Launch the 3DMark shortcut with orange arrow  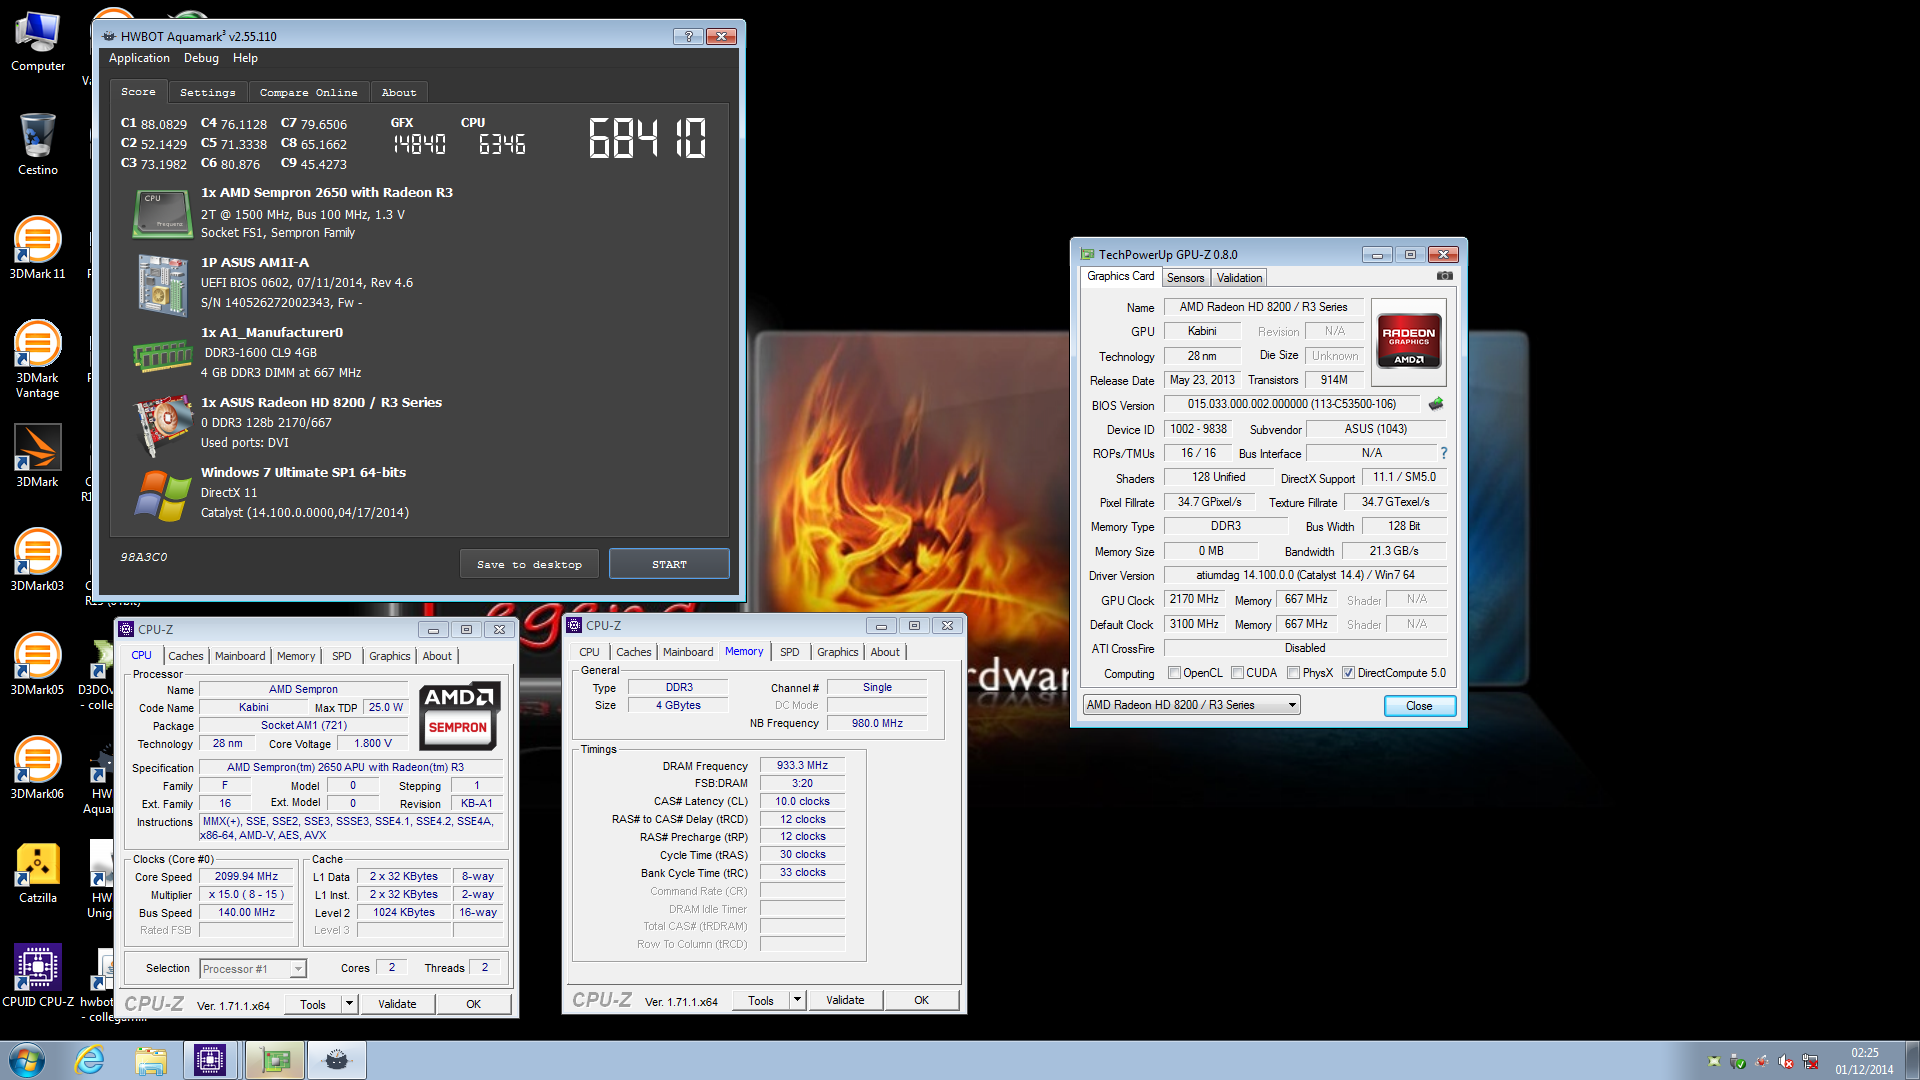pyautogui.click(x=38, y=457)
